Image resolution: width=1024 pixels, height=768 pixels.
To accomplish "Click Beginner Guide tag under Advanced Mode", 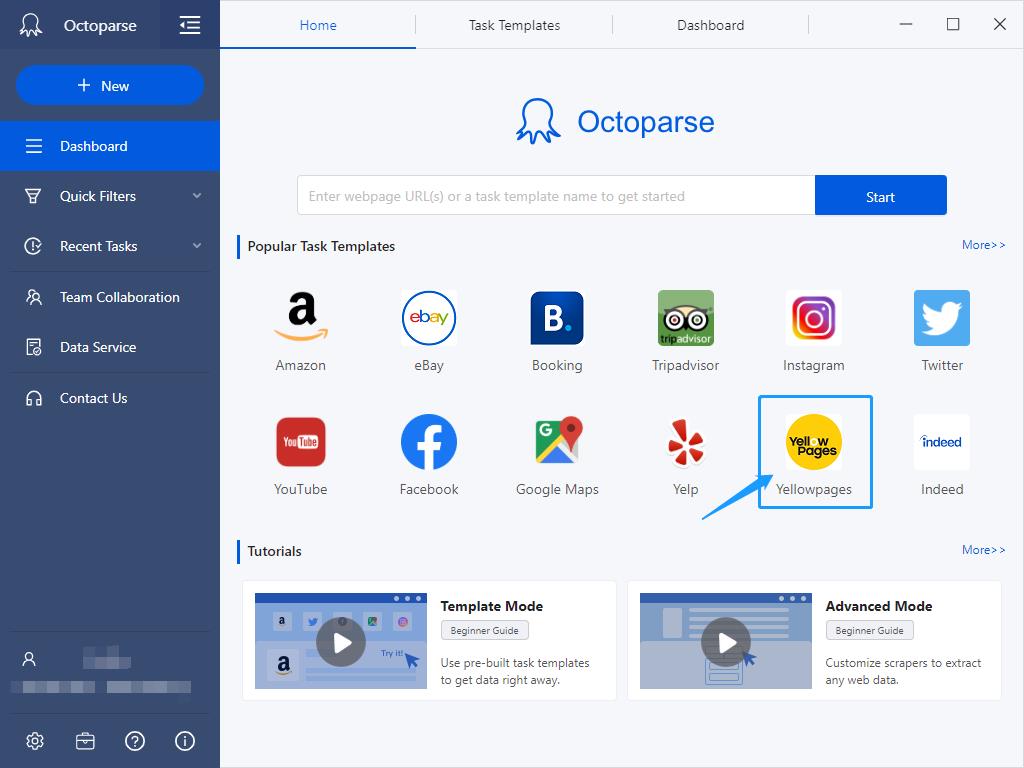I will click(x=869, y=630).
